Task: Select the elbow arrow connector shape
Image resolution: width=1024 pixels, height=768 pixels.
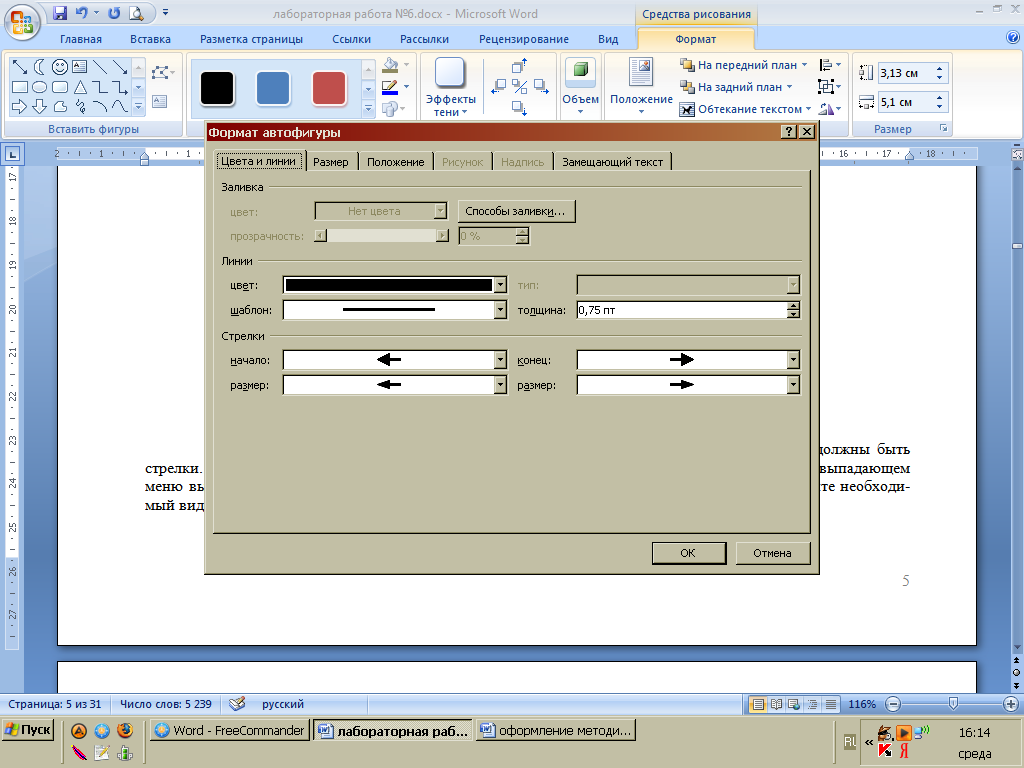Action: pos(120,87)
